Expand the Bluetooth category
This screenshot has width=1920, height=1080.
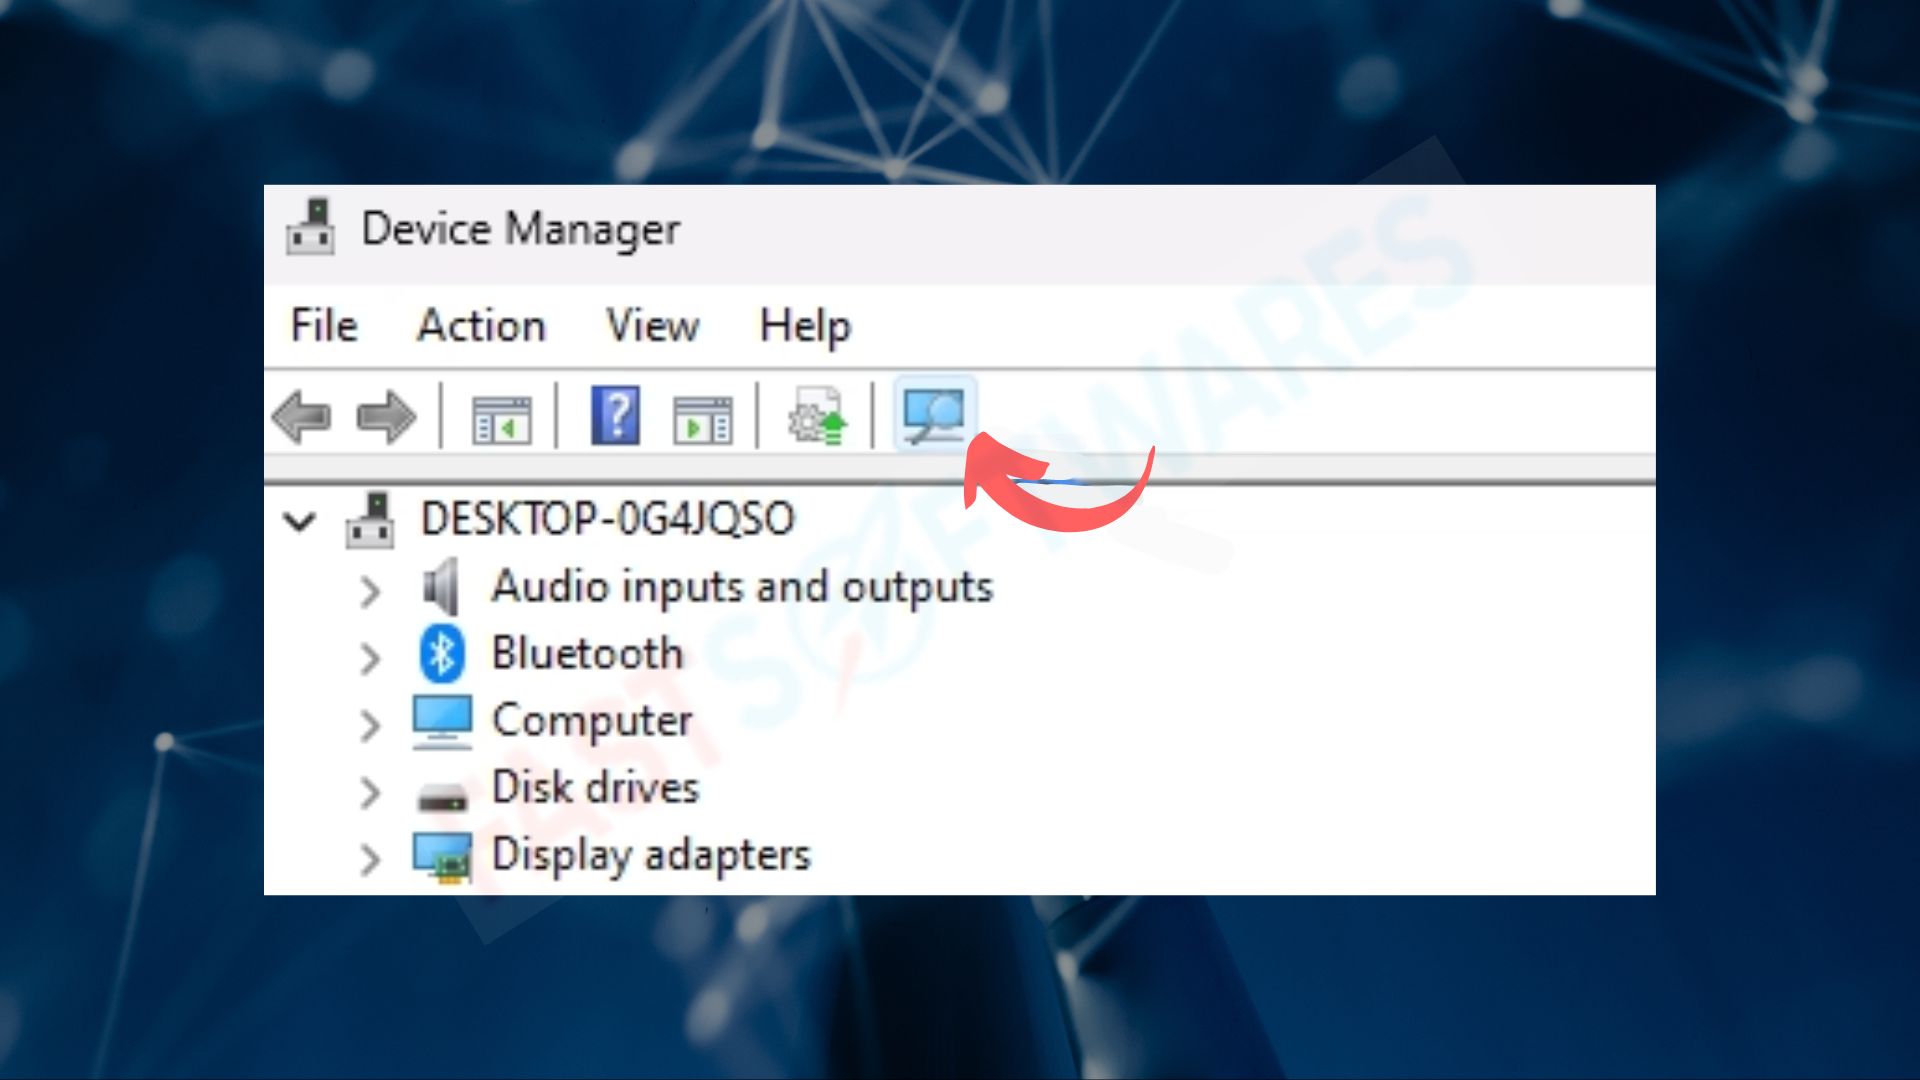(369, 657)
